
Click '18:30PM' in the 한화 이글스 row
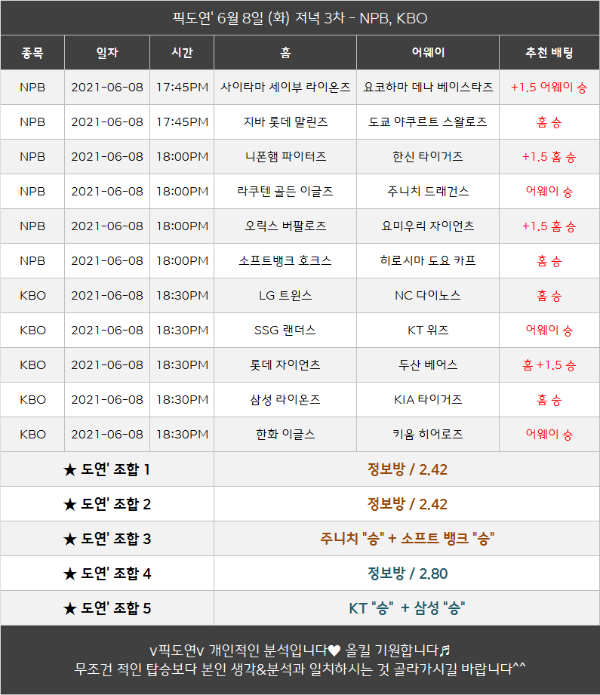[x=182, y=434]
